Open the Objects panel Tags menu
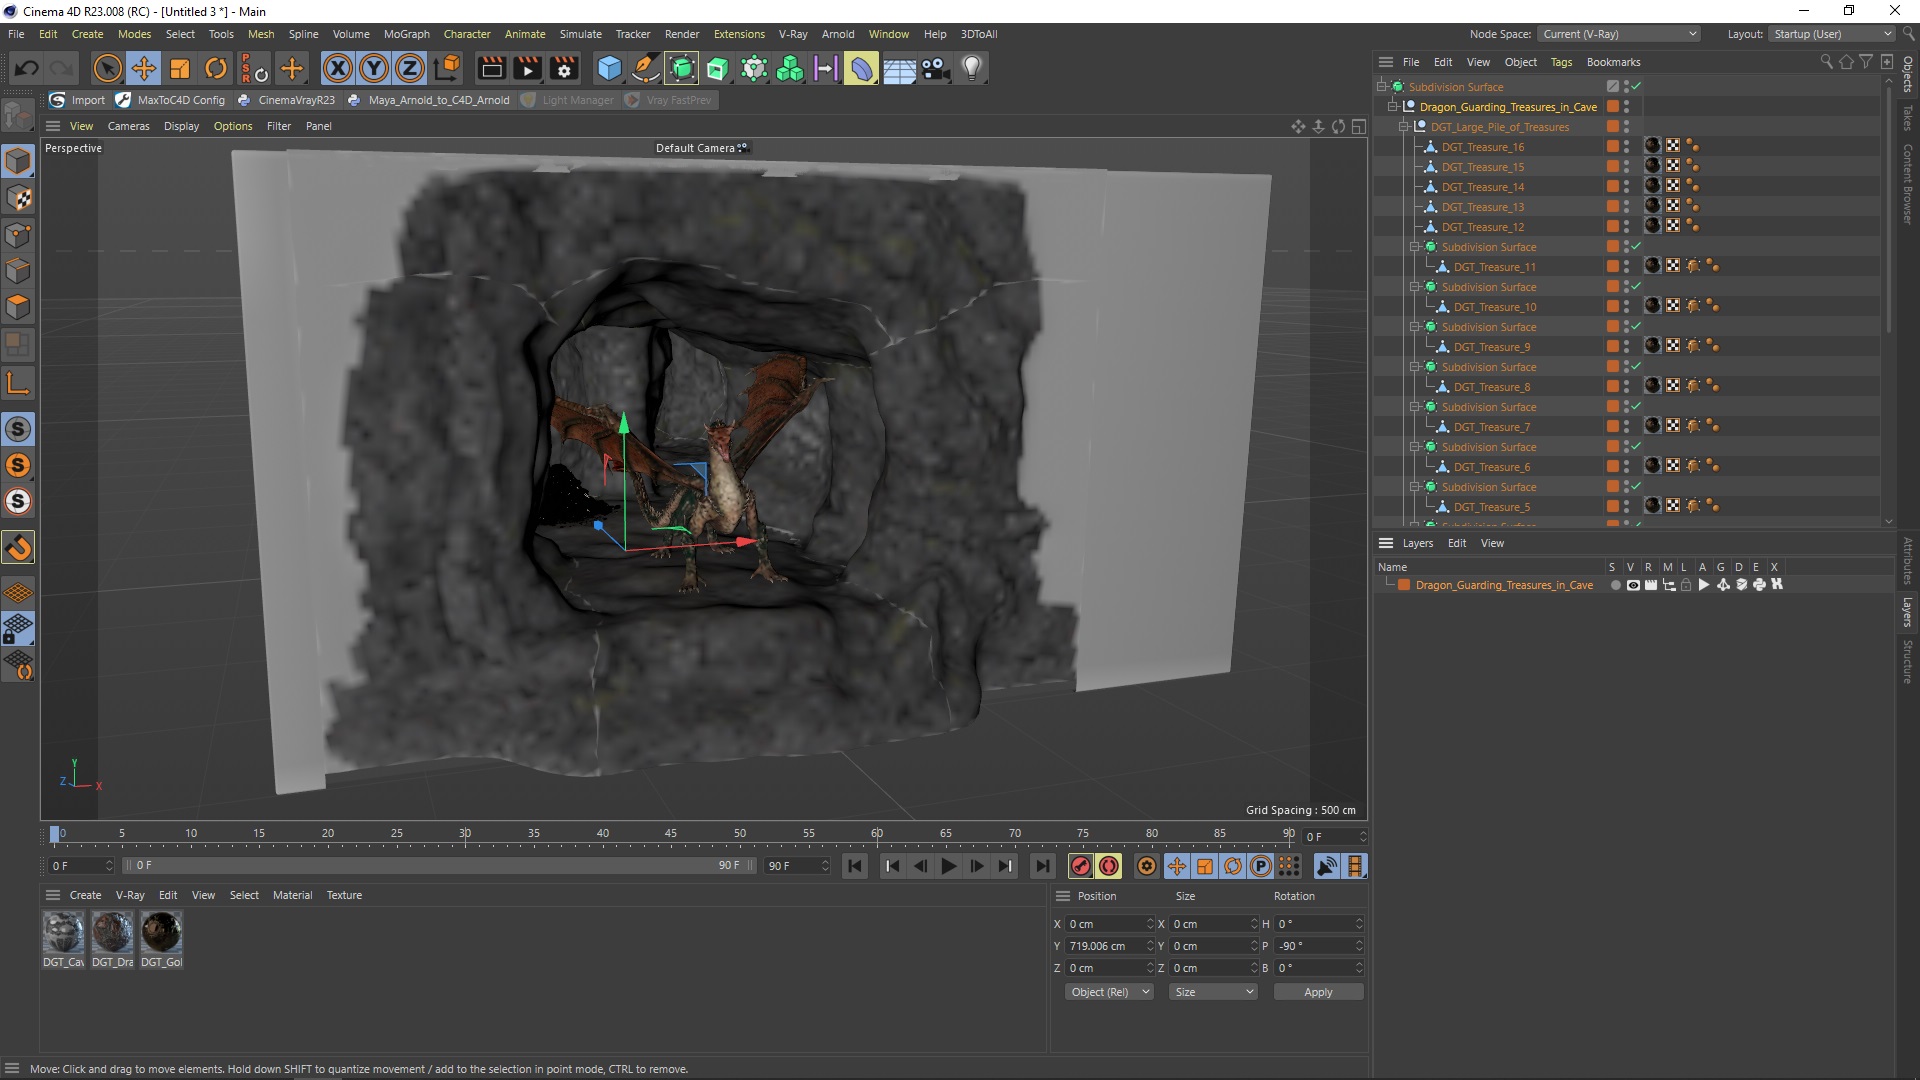This screenshot has height=1080, width=1920. (x=1561, y=62)
